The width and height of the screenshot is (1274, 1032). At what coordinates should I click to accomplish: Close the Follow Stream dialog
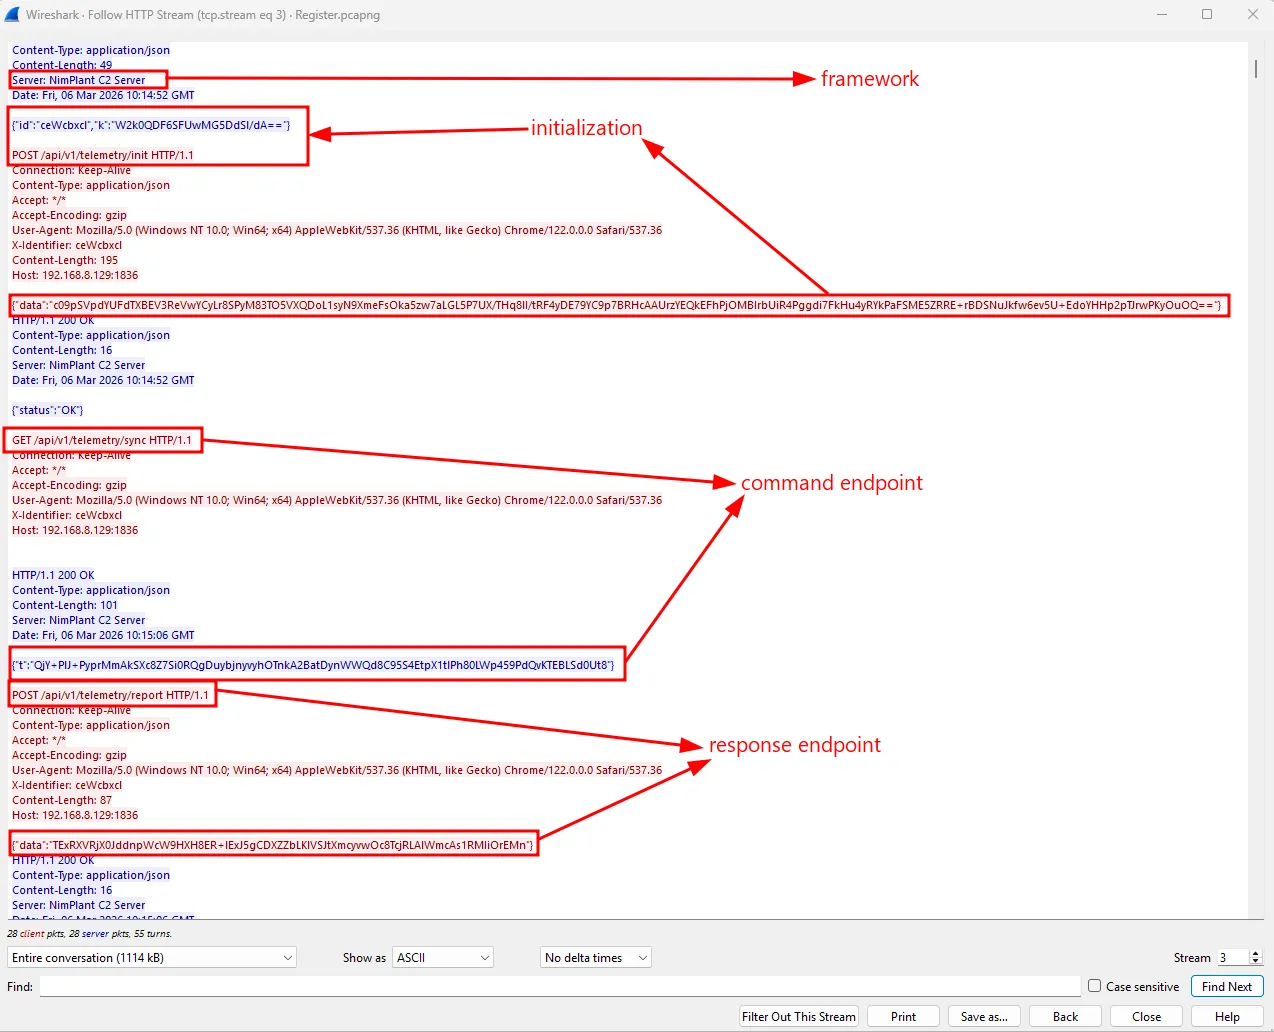[1145, 1016]
